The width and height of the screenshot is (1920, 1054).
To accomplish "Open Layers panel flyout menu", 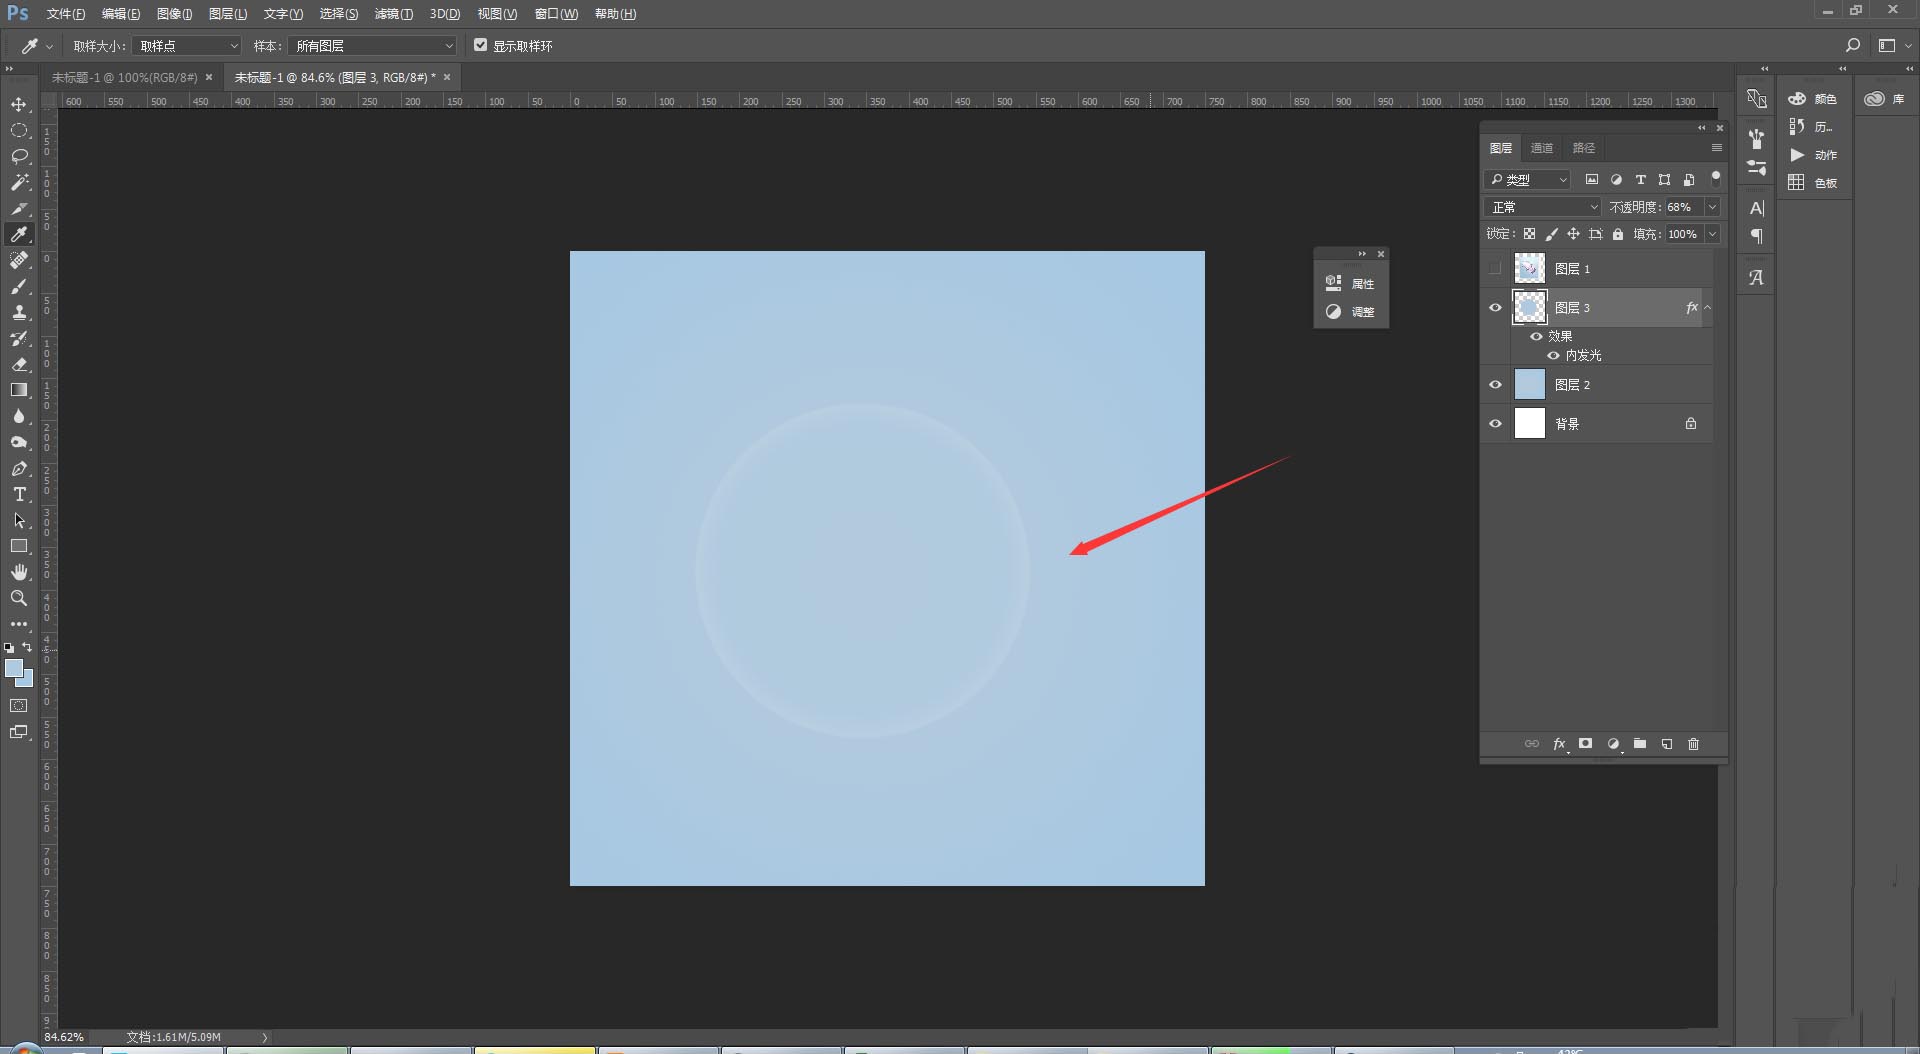I will click(x=1717, y=148).
